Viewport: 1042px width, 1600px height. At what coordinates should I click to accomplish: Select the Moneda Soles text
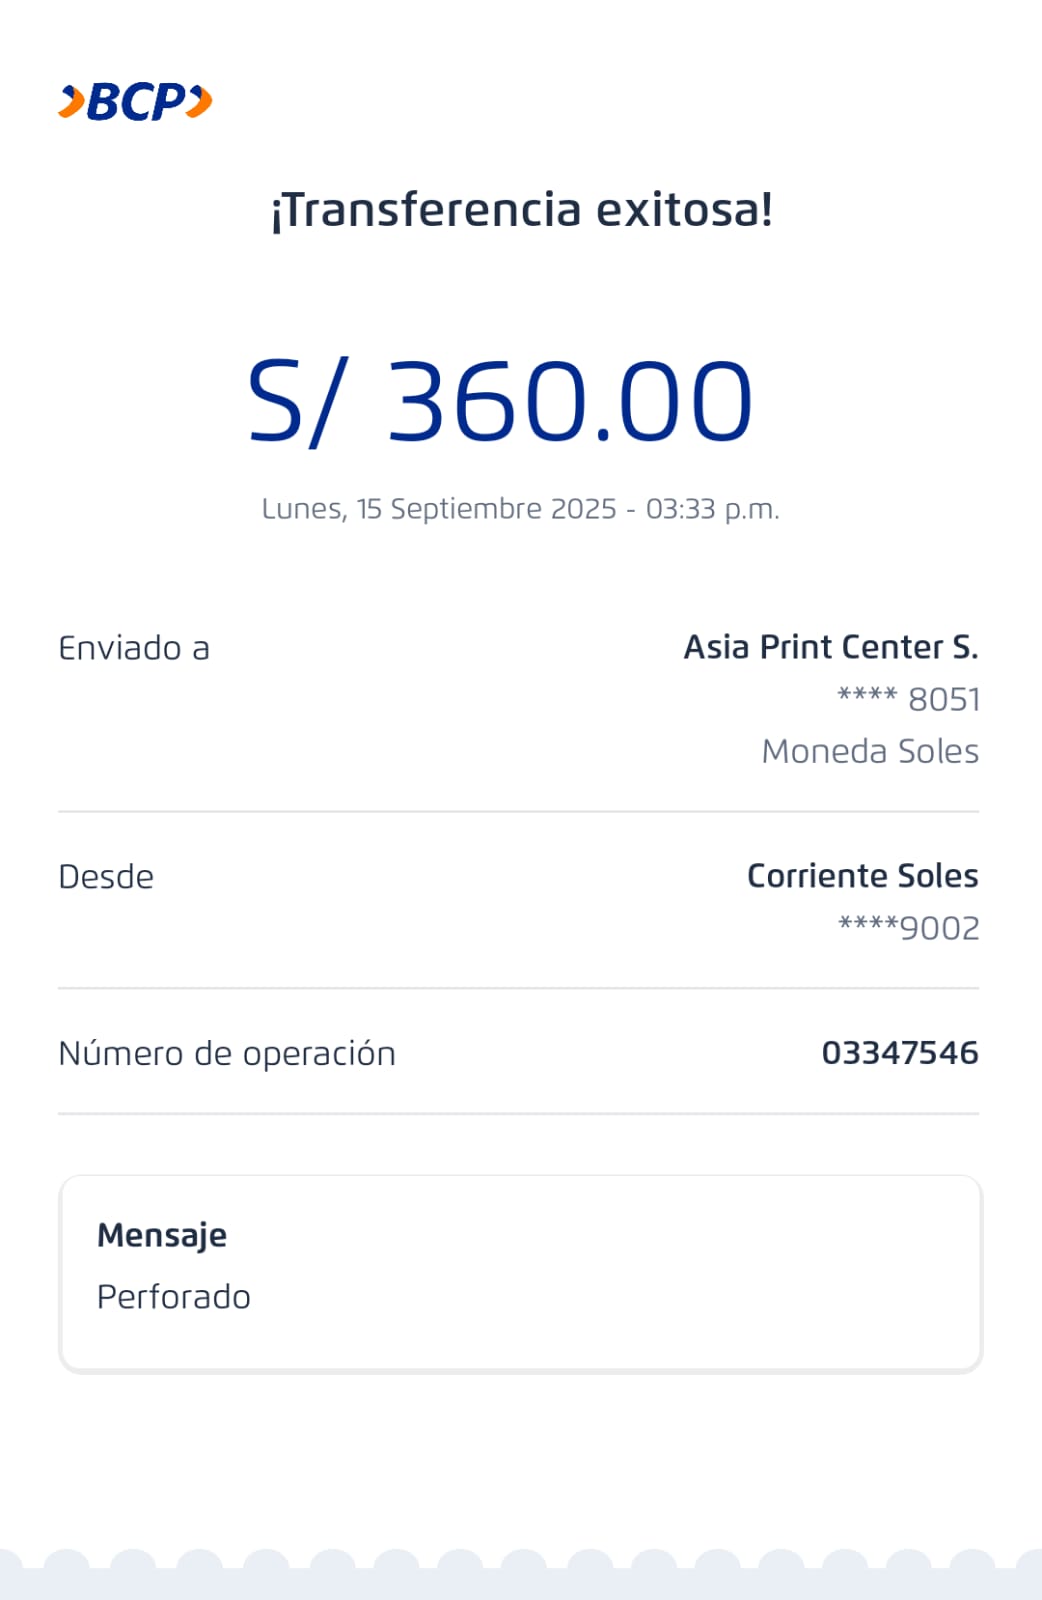coord(870,751)
